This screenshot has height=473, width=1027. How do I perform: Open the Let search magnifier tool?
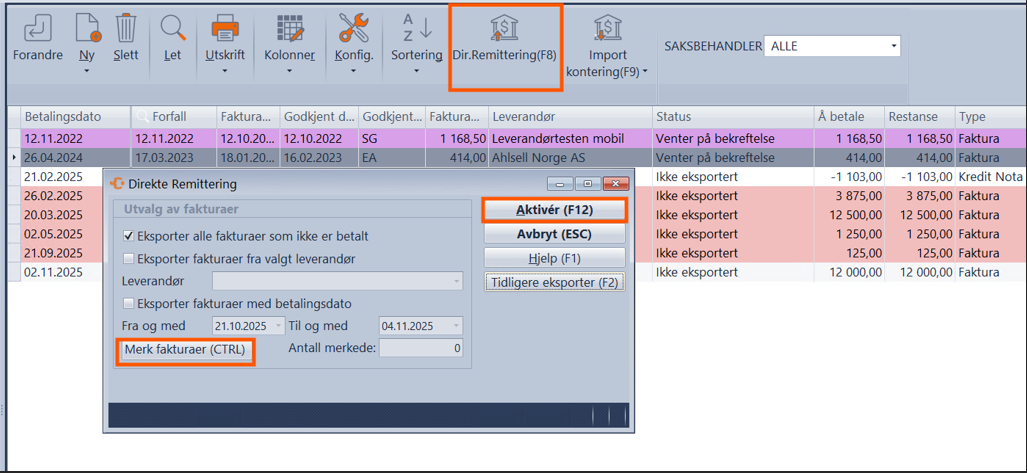pyautogui.click(x=173, y=28)
